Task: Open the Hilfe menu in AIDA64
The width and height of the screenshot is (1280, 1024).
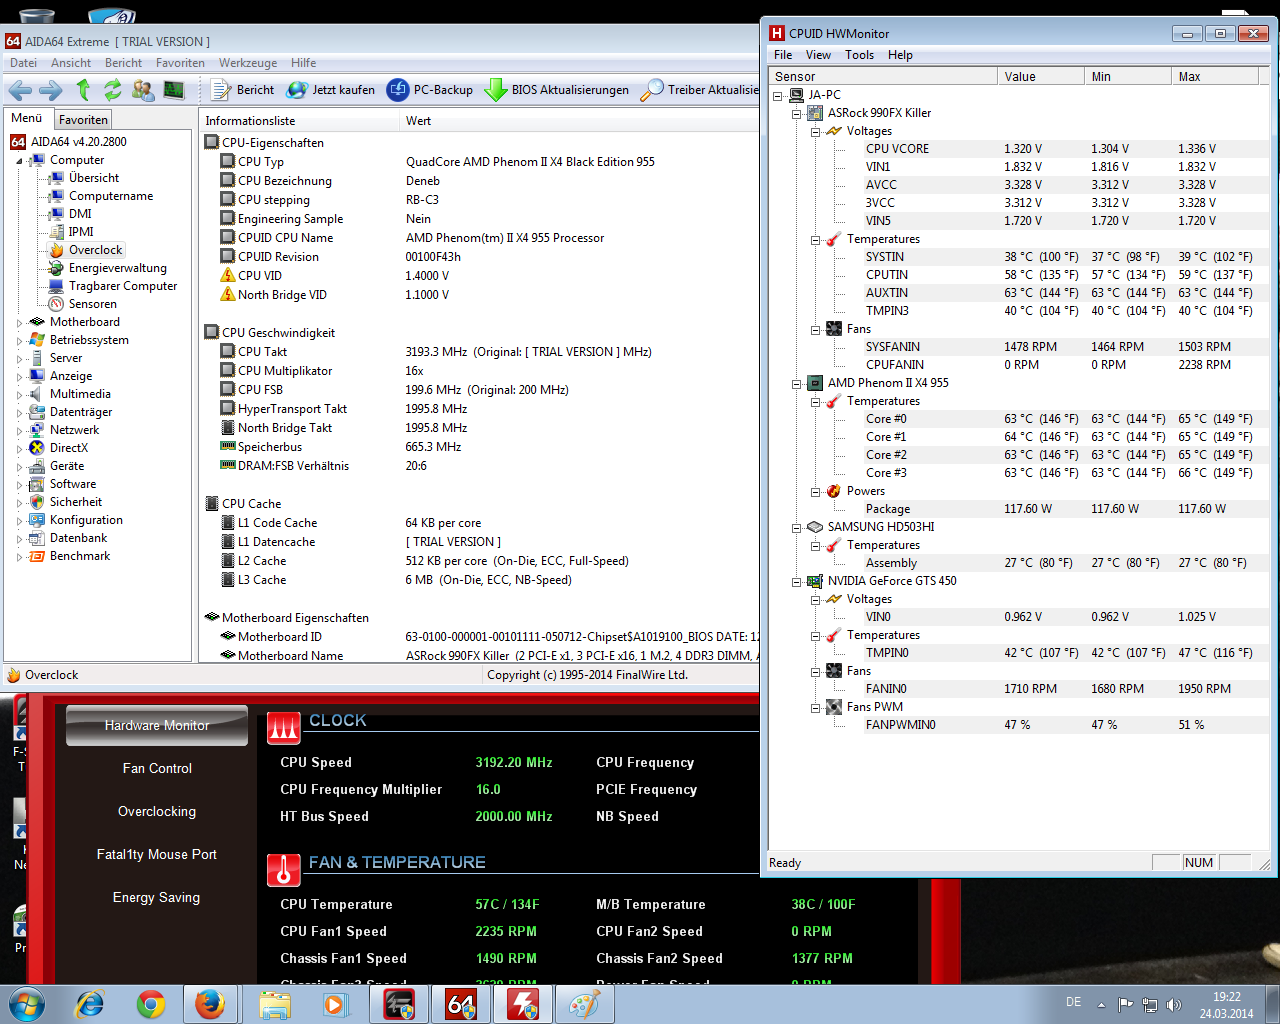Action: coord(303,63)
